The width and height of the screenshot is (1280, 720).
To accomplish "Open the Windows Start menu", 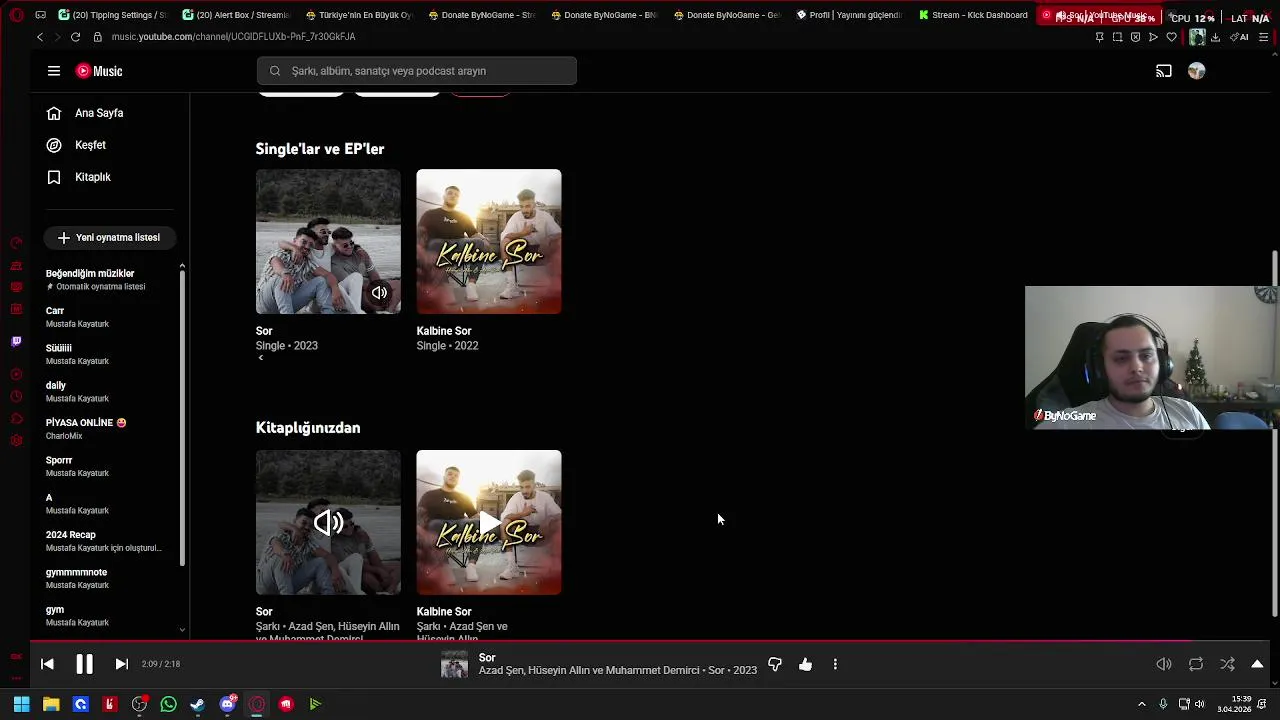I will click(21, 704).
